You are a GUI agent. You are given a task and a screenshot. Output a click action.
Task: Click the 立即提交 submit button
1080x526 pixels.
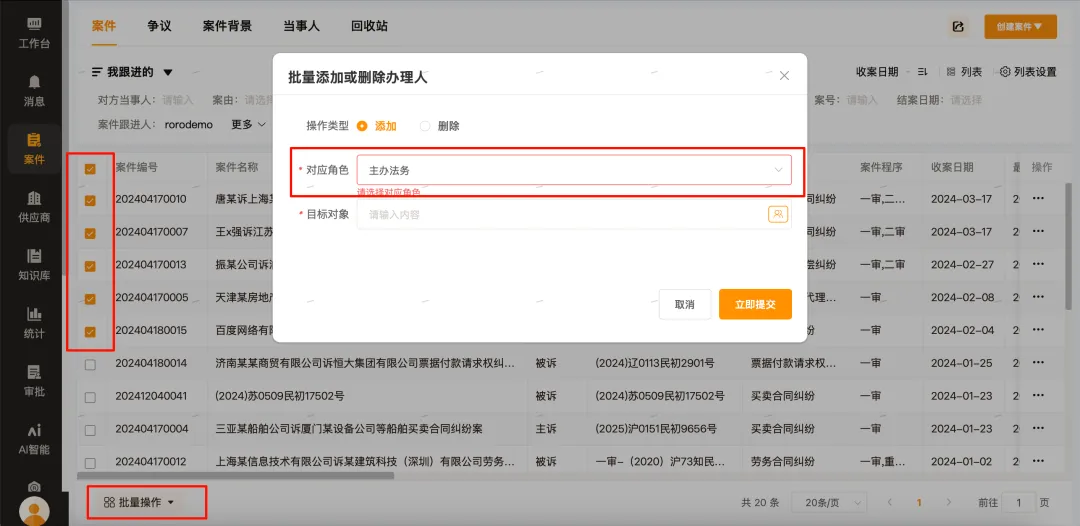click(x=755, y=304)
